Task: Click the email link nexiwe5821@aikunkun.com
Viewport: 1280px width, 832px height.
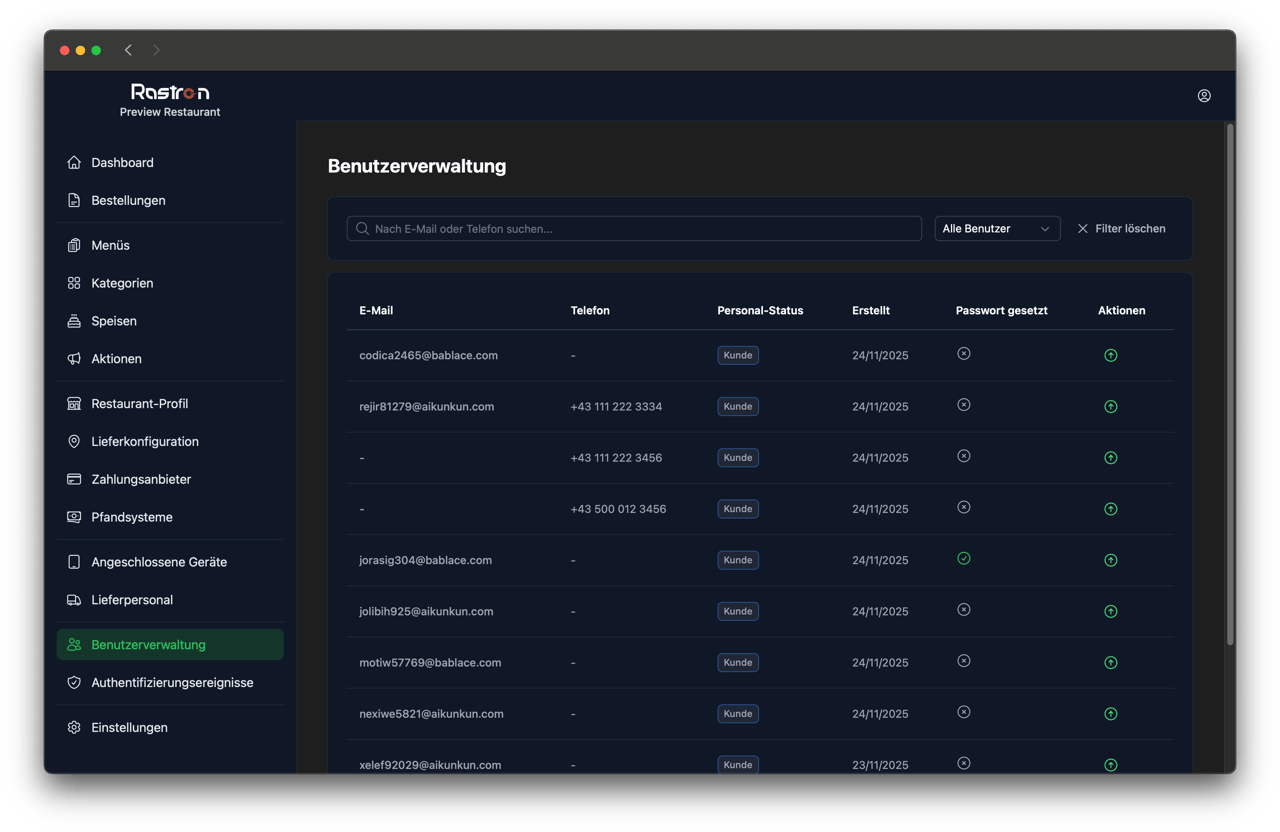Action: point(431,714)
